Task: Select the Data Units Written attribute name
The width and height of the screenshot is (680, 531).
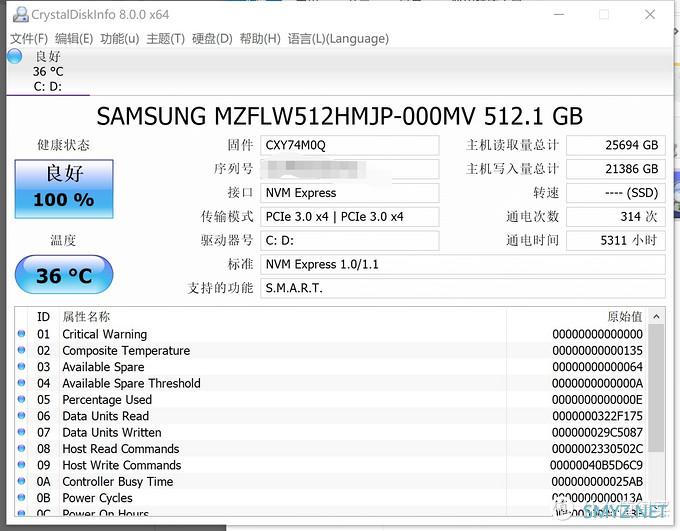Action: [x=112, y=433]
